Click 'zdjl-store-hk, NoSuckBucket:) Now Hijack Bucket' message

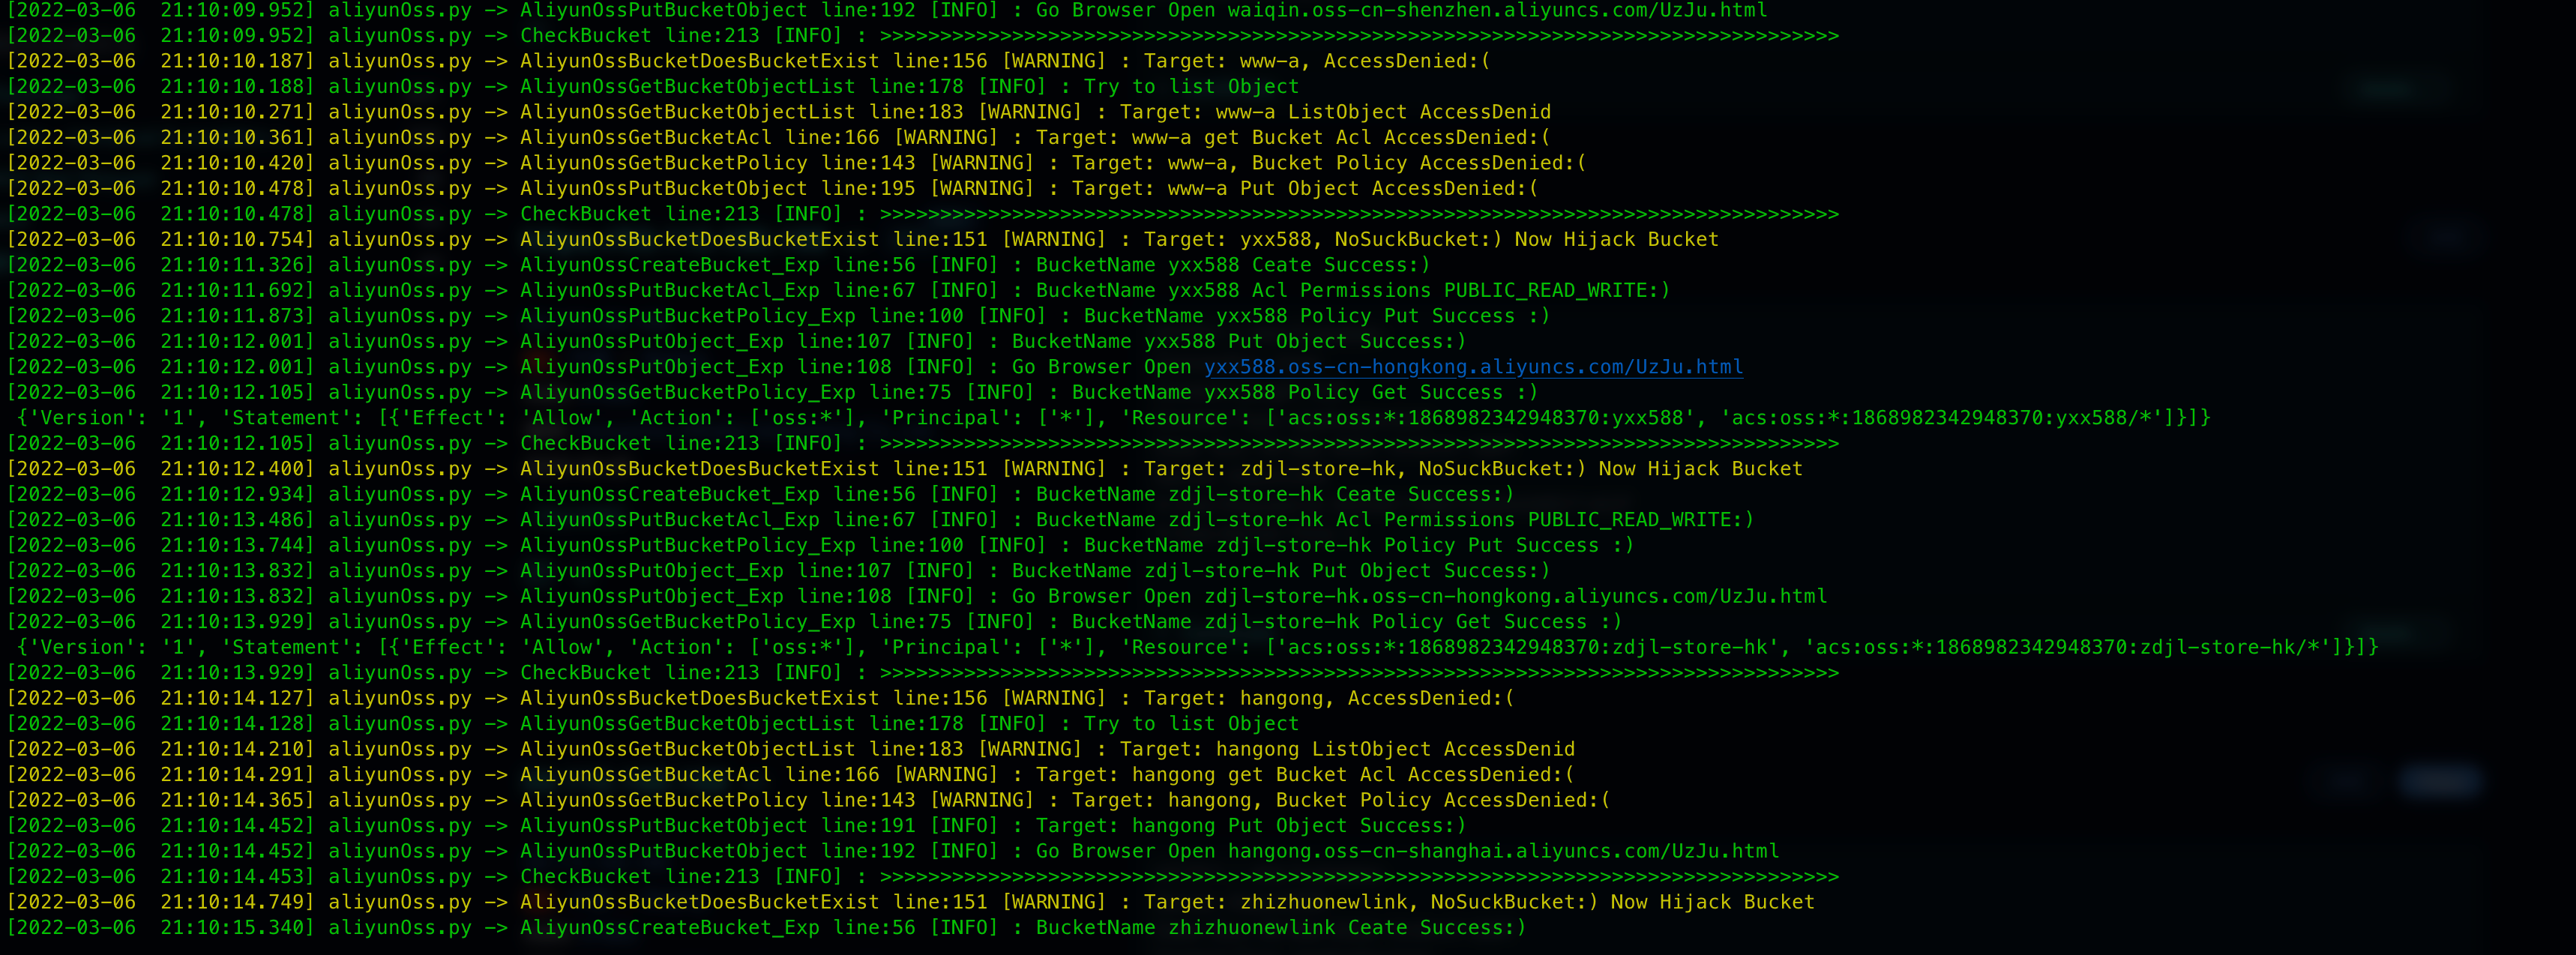click(1521, 469)
